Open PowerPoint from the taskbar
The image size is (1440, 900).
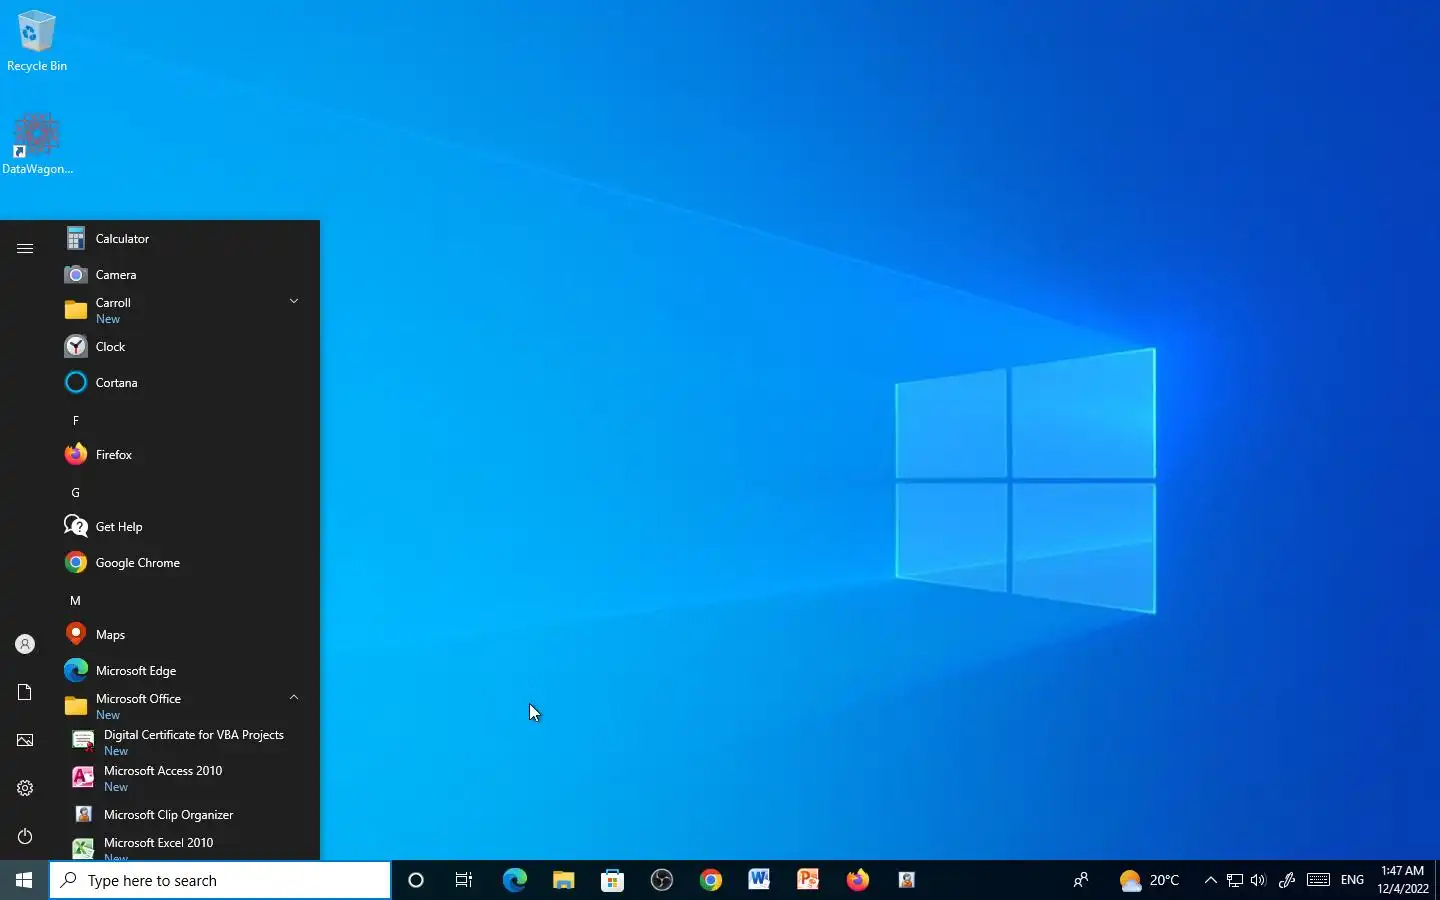tap(808, 880)
